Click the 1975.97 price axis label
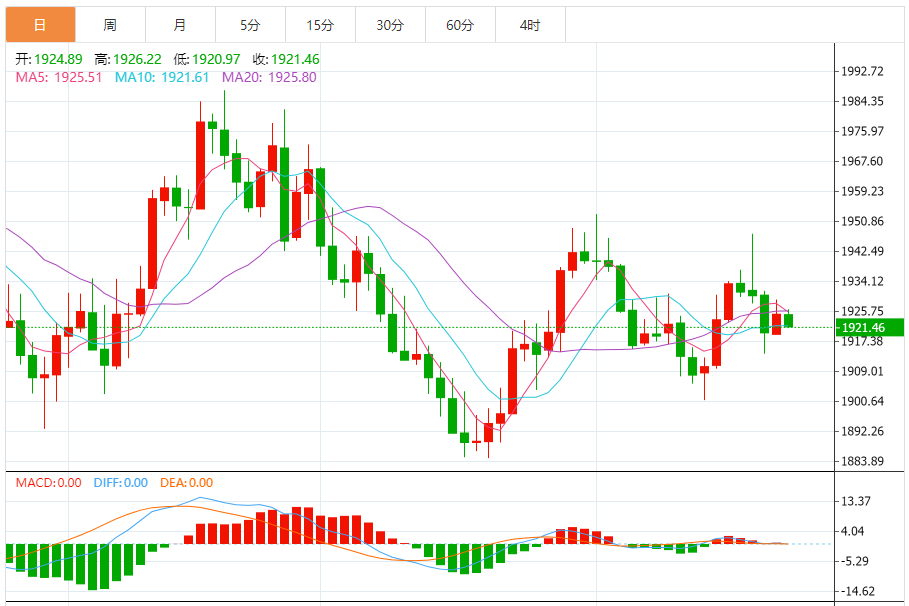This screenshot has height=606, width=909. tap(863, 131)
